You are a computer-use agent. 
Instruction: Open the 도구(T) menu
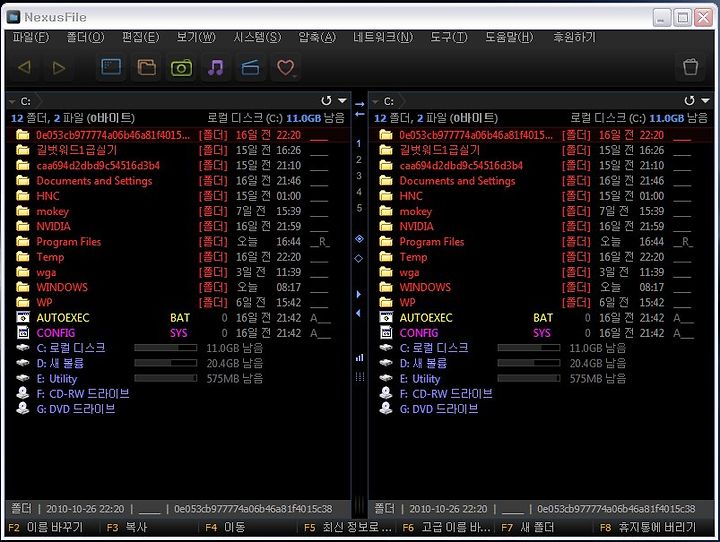(x=449, y=37)
